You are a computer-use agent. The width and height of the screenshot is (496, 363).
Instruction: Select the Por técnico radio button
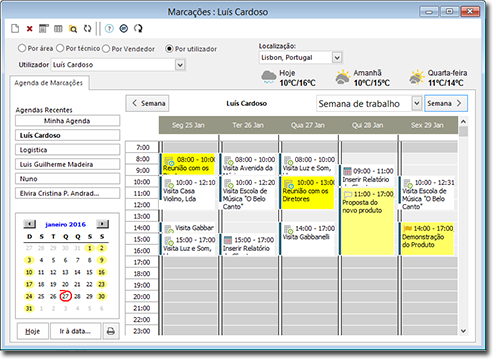click(x=60, y=48)
